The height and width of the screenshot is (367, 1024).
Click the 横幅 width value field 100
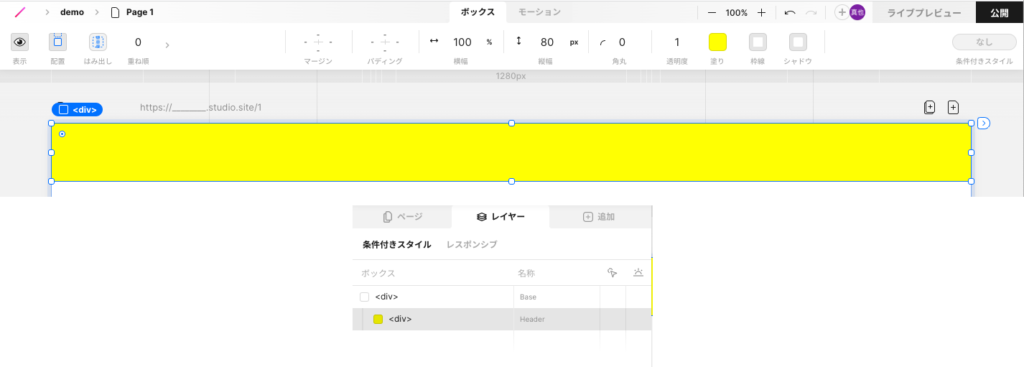(x=462, y=42)
